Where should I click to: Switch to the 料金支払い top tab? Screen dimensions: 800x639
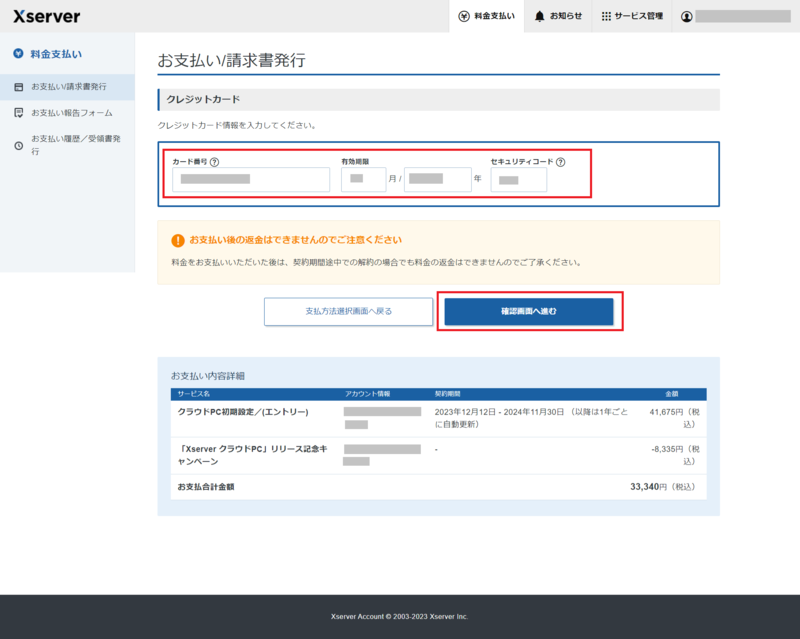point(487,17)
